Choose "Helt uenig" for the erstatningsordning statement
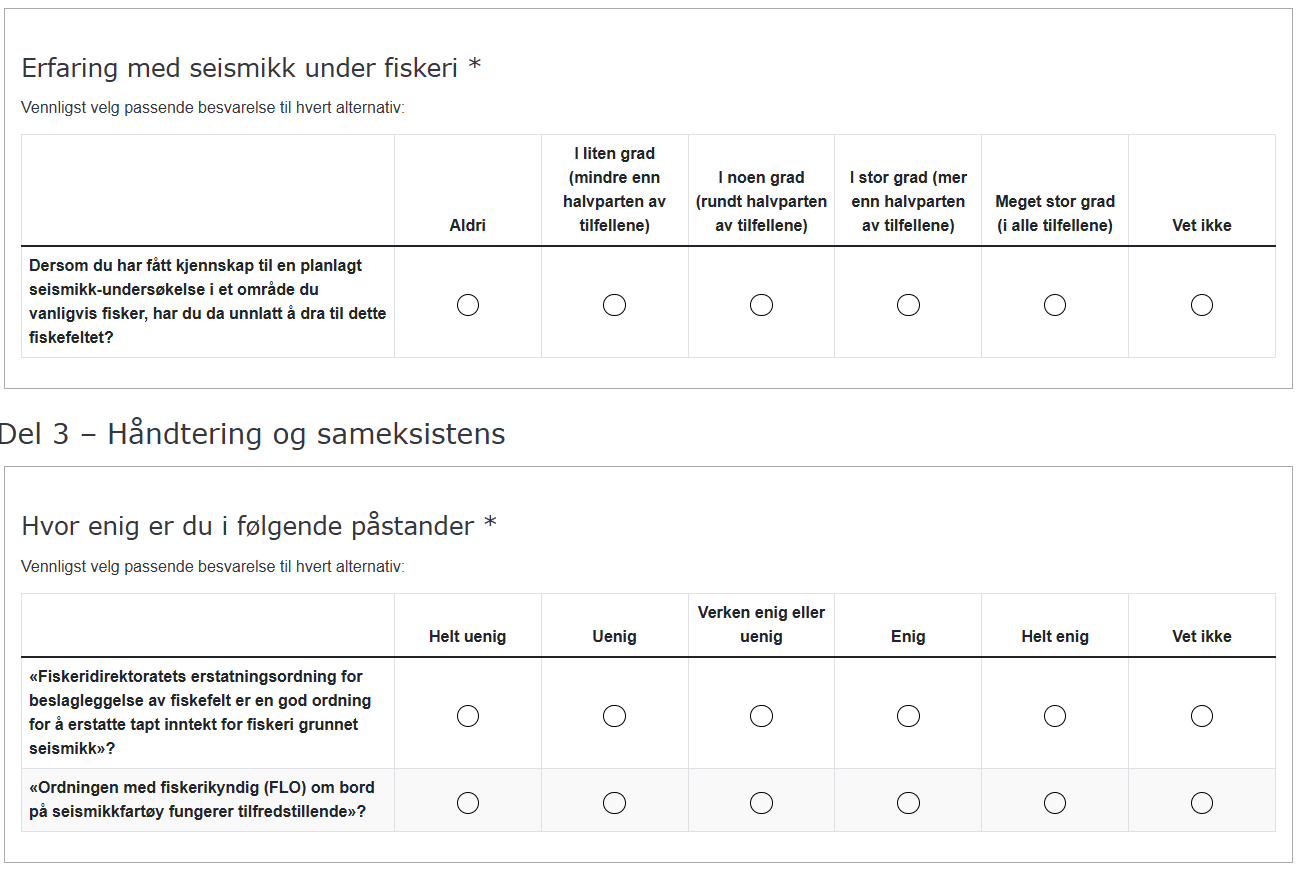 468,715
